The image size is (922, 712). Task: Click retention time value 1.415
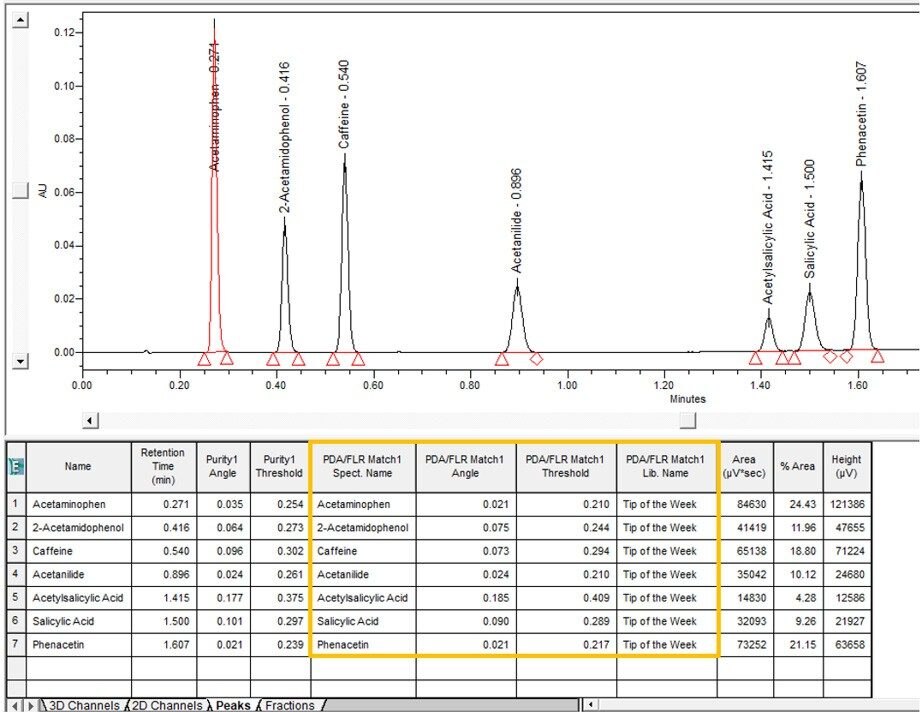point(176,598)
